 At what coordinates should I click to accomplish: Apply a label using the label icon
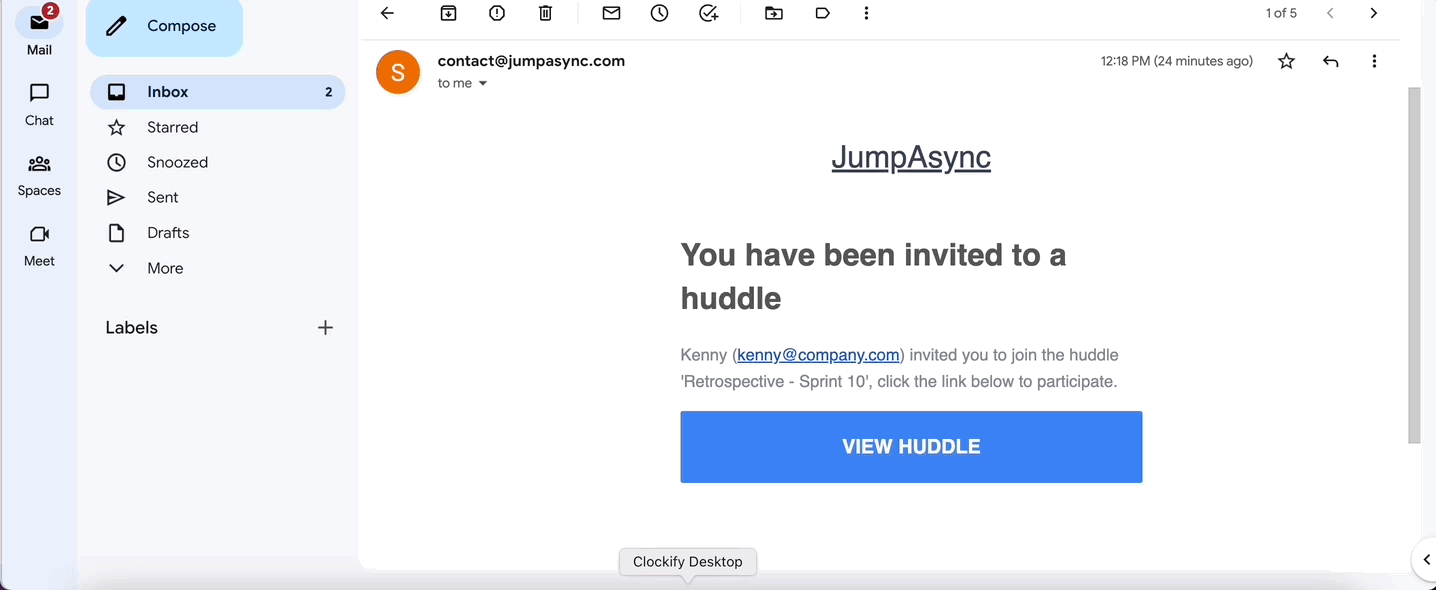[x=822, y=13]
